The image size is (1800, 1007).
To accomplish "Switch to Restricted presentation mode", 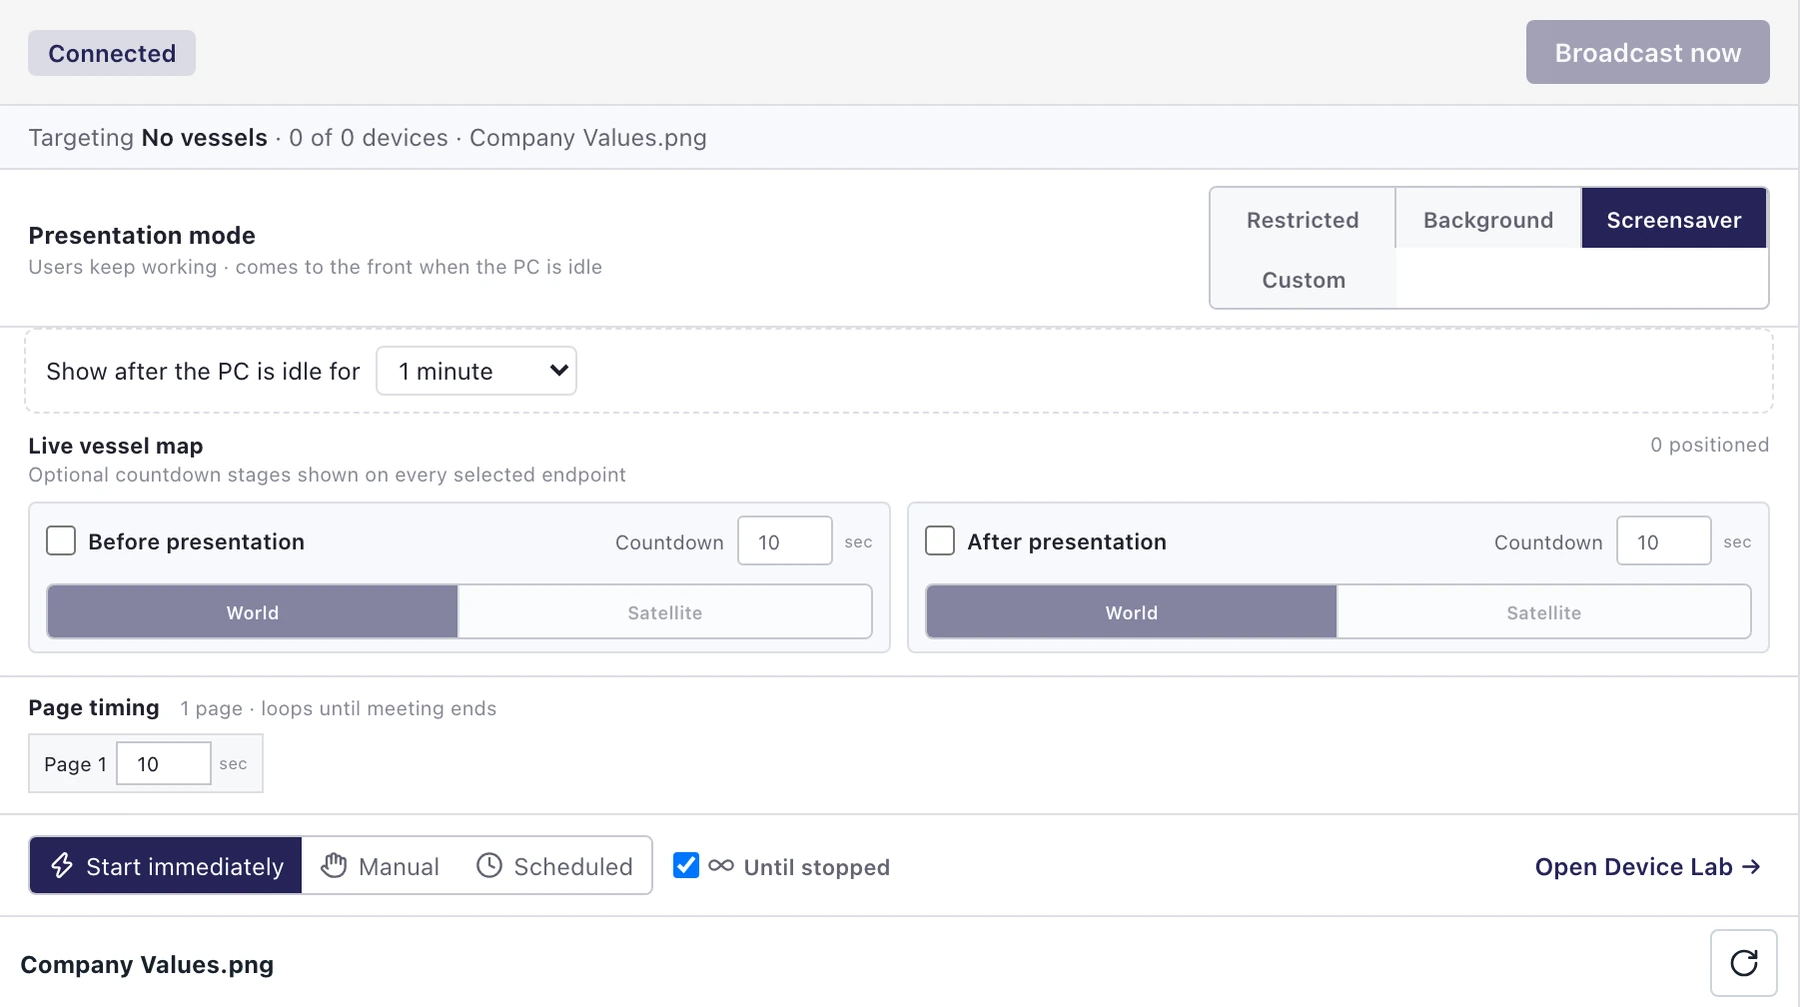I will point(1303,219).
